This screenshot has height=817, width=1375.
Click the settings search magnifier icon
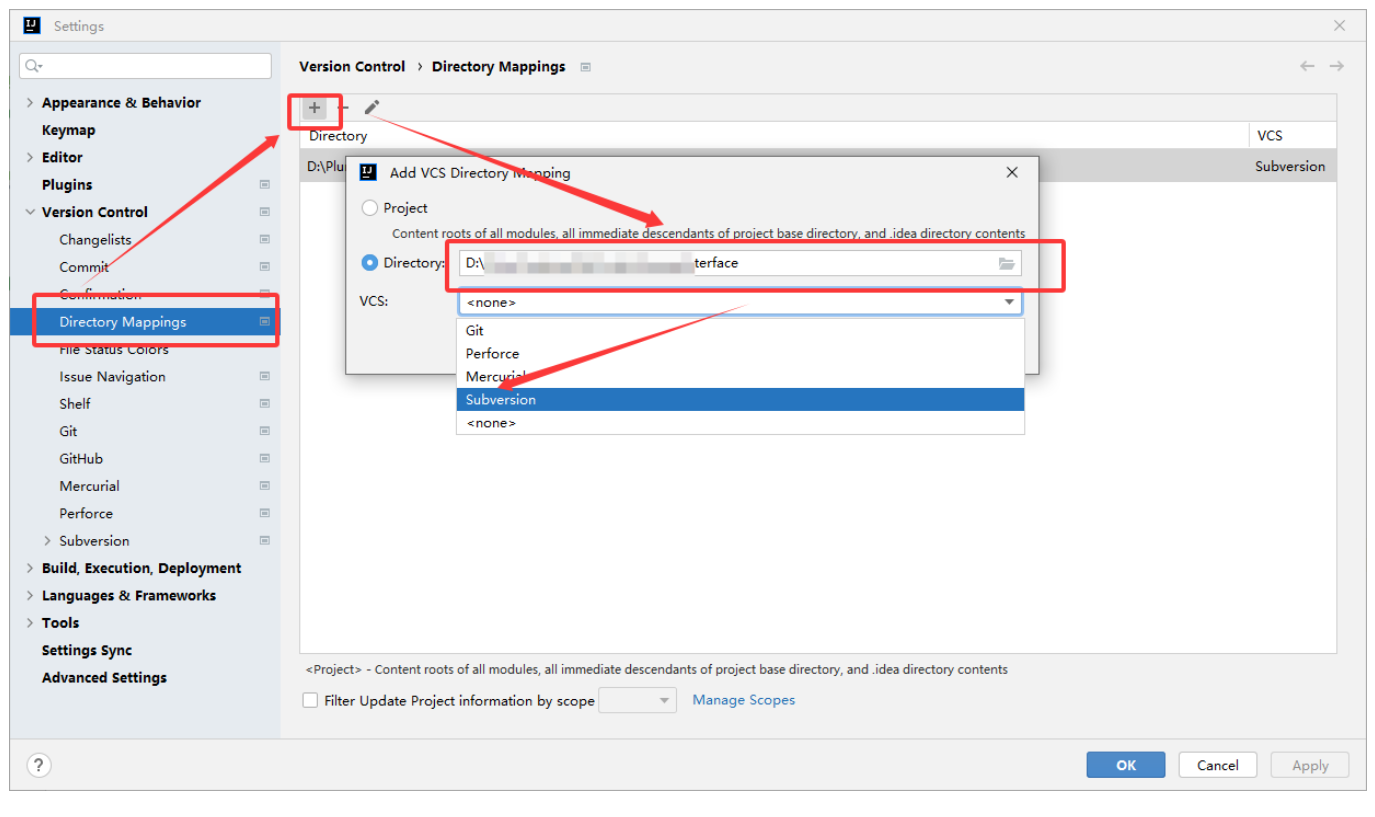34,66
